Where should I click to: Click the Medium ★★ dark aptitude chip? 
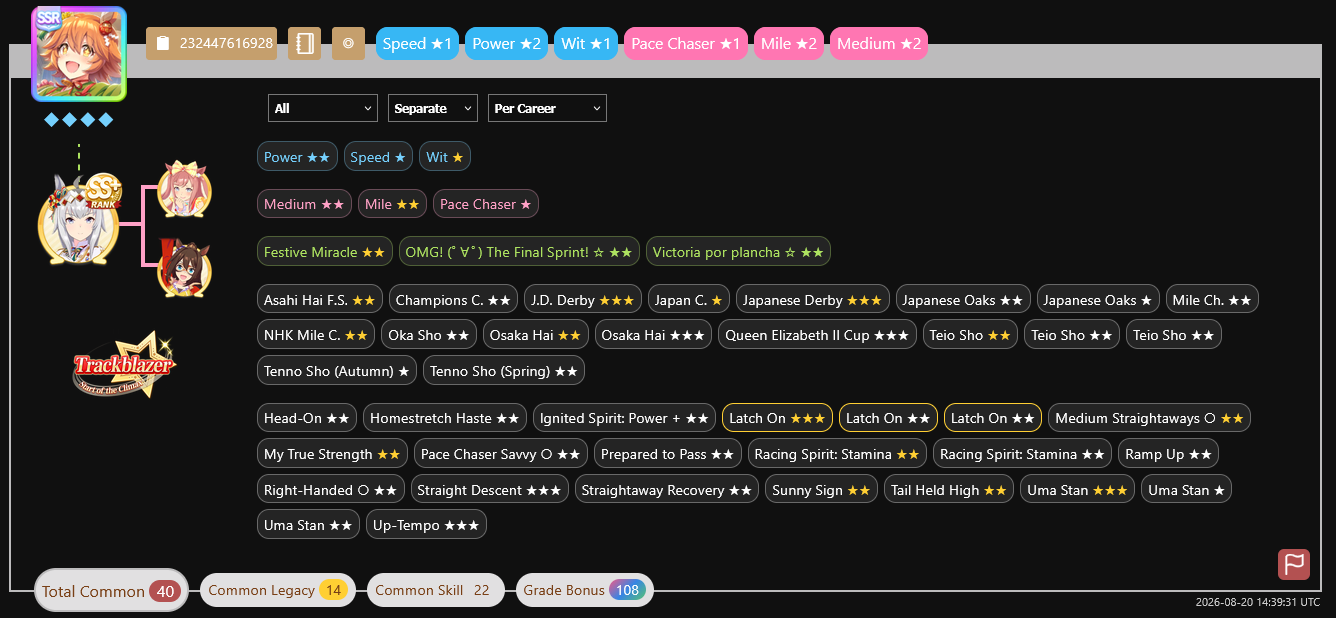(x=304, y=204)
